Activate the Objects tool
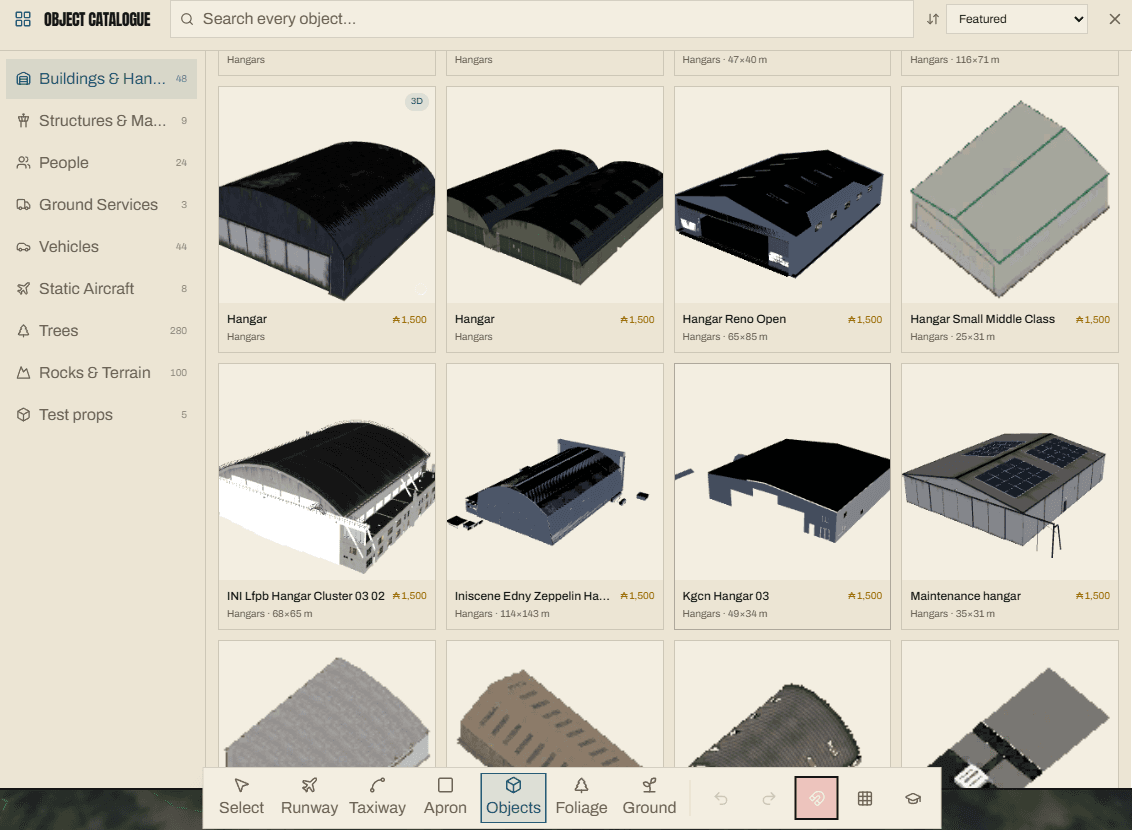This screenshot has width=1132, height=830. click(513, 797)
